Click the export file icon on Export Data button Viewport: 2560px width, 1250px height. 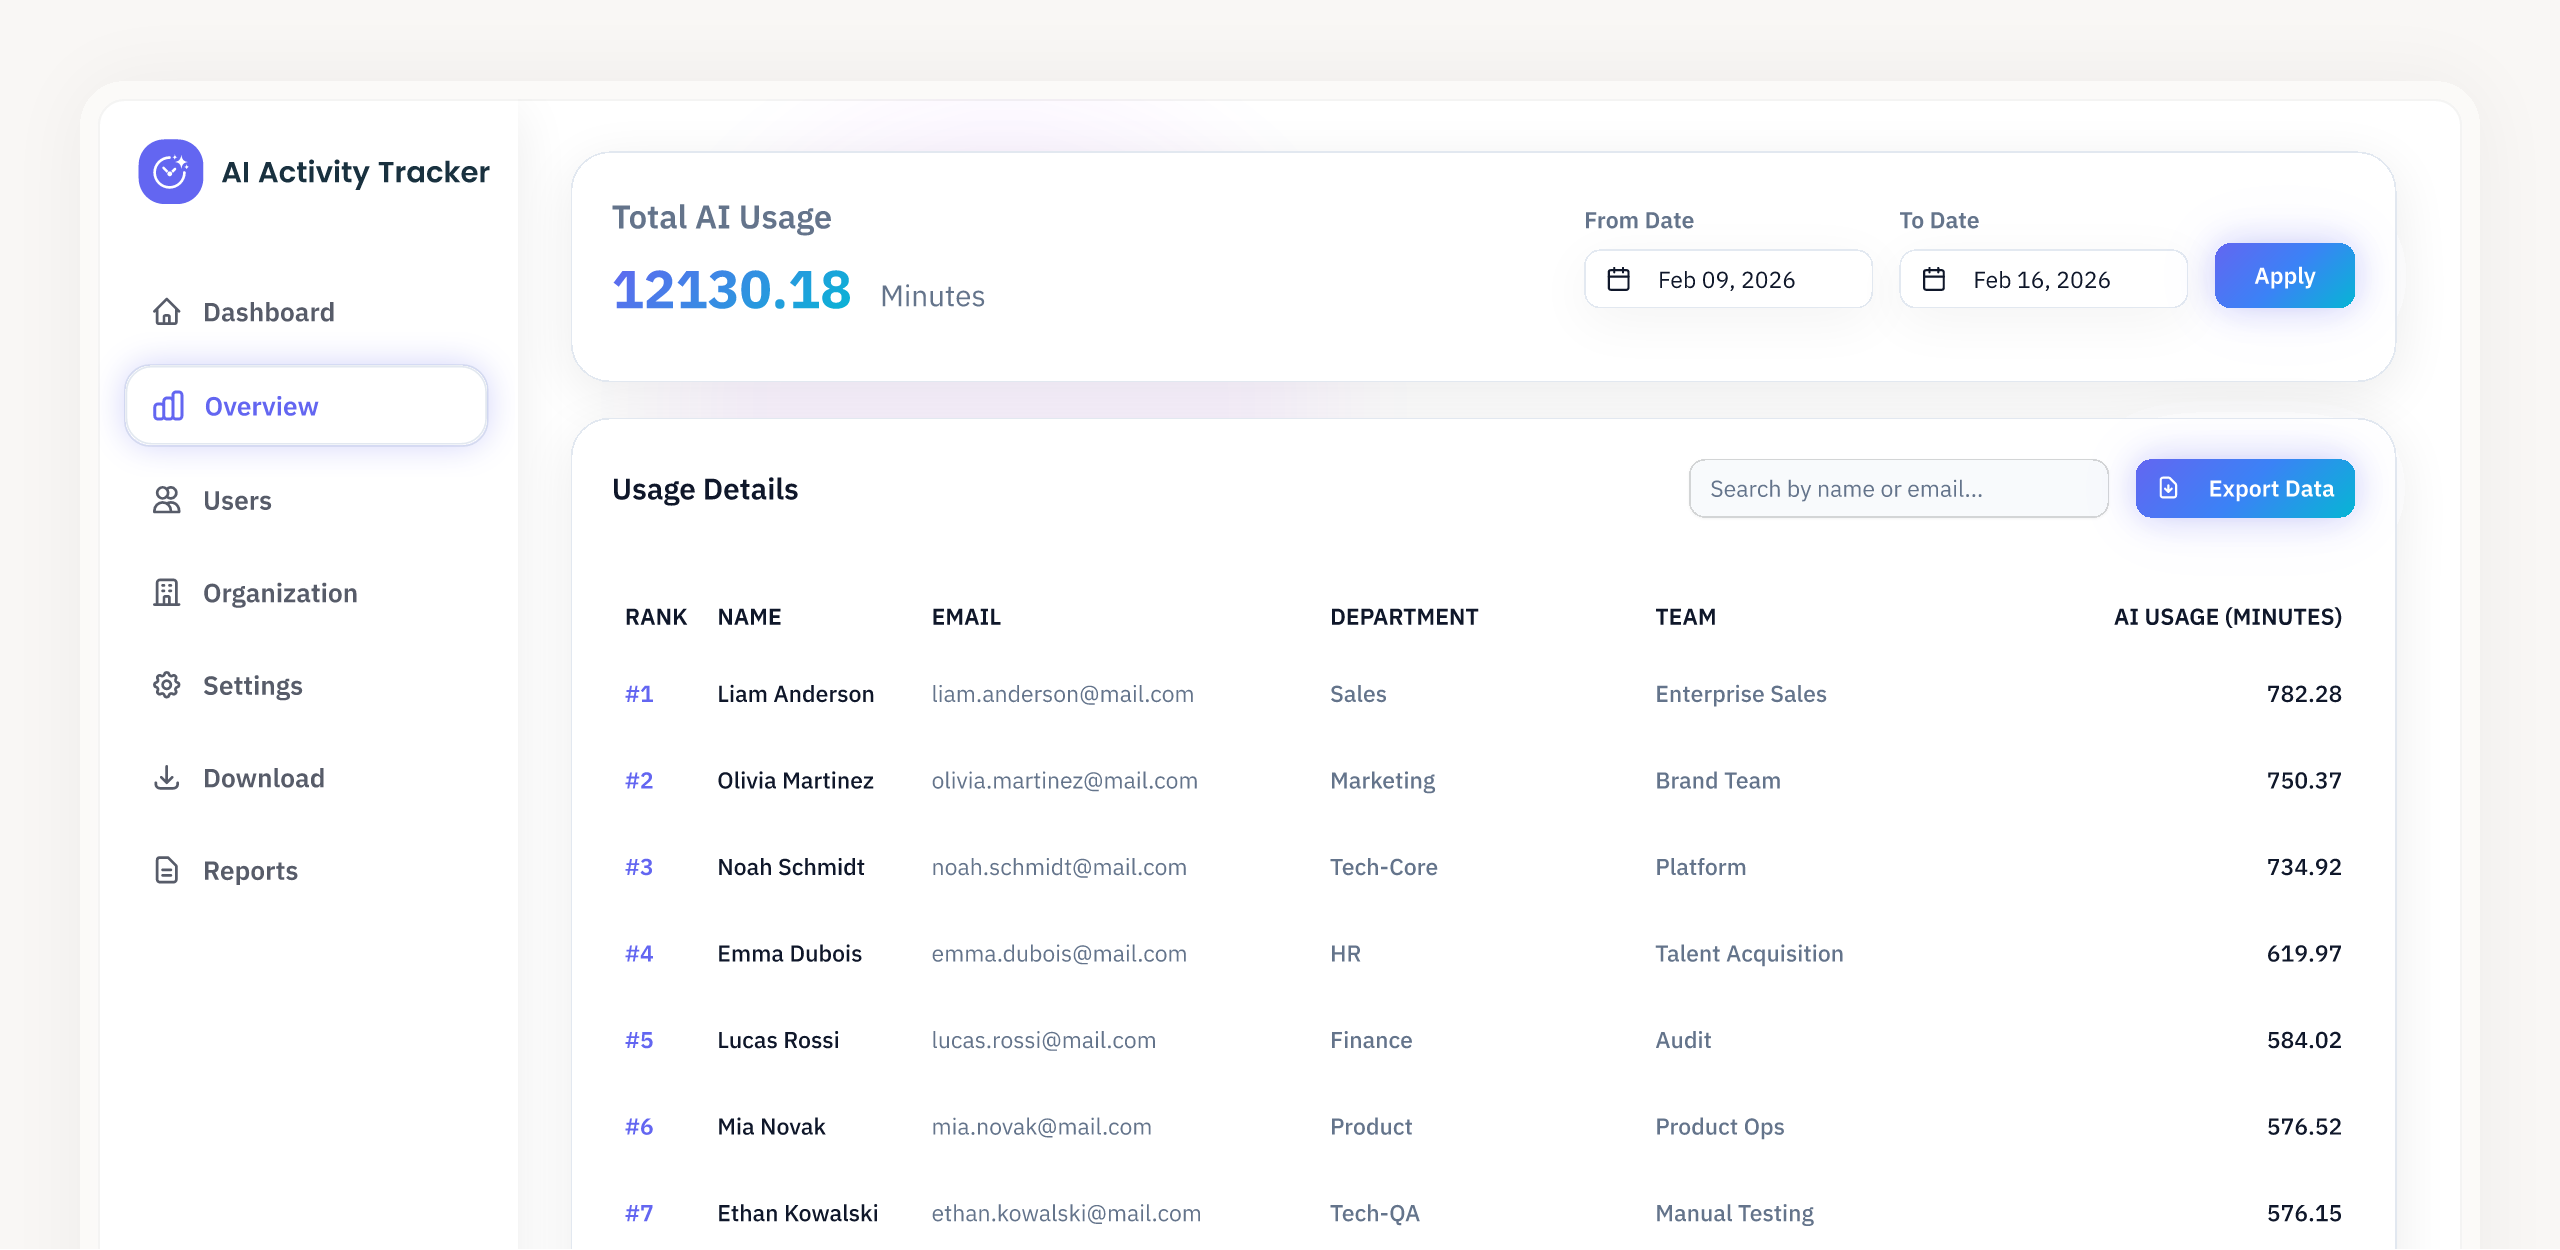click(2168, 488)
